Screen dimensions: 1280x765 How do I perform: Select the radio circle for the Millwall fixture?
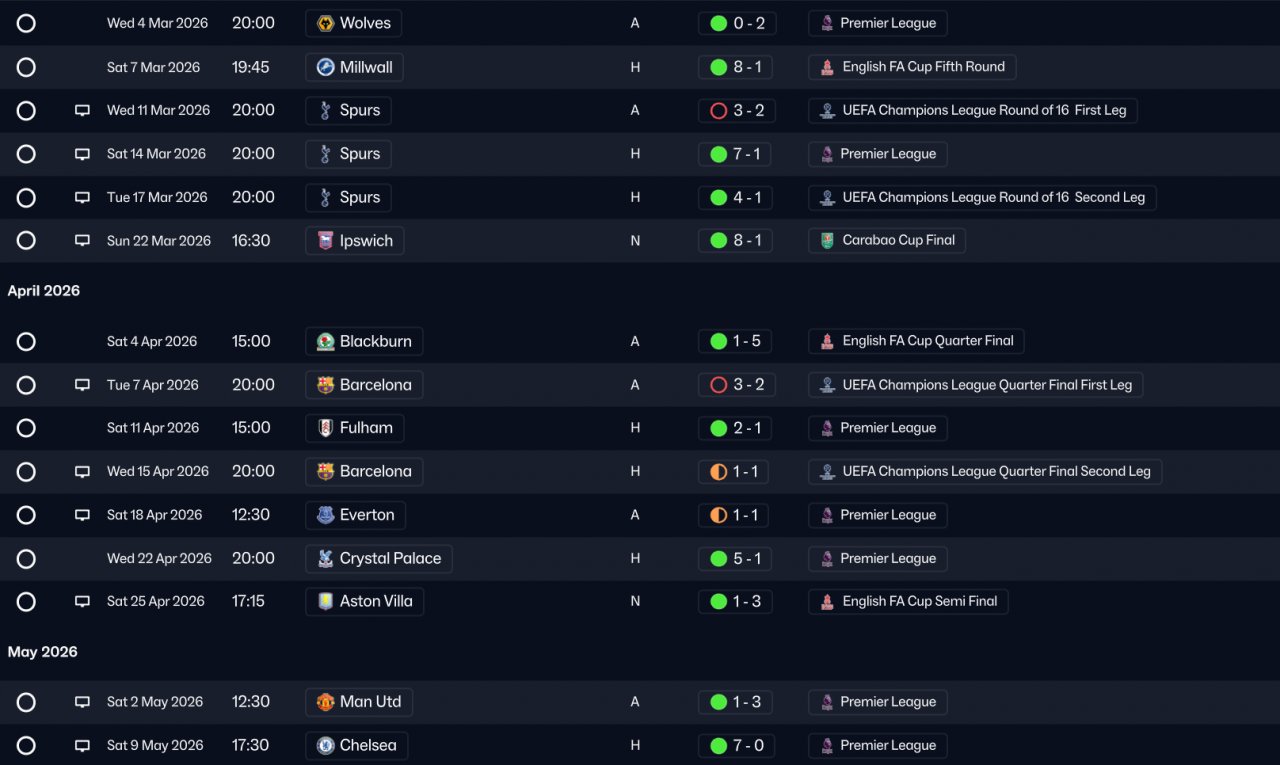pyautogui.click(x=26, y=67)
